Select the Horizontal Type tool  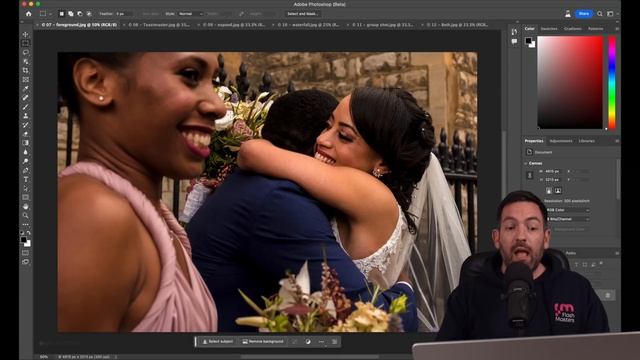[26, 179]
